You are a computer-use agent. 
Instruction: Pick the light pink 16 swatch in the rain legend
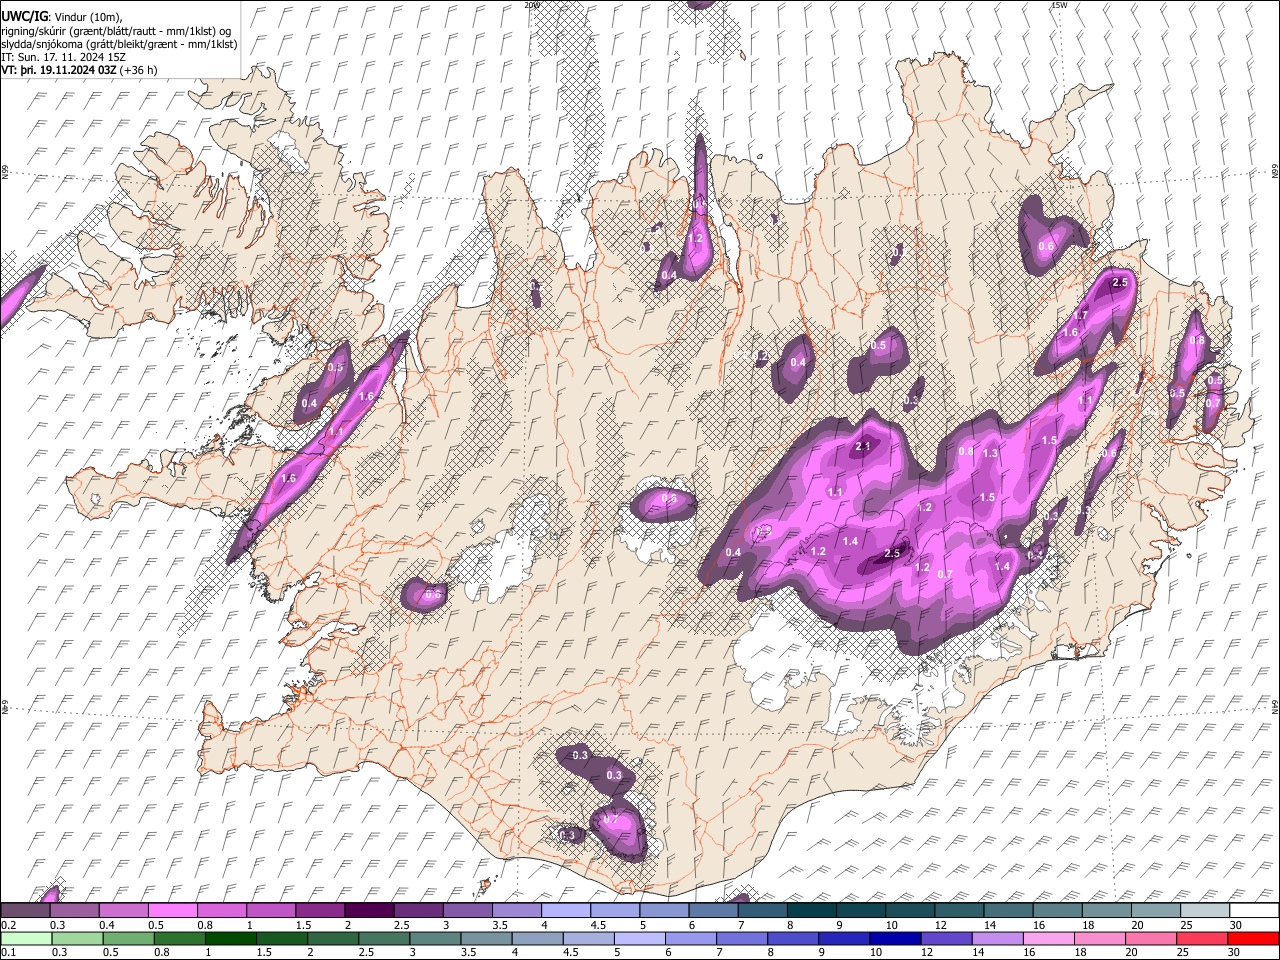[1047, 938]
